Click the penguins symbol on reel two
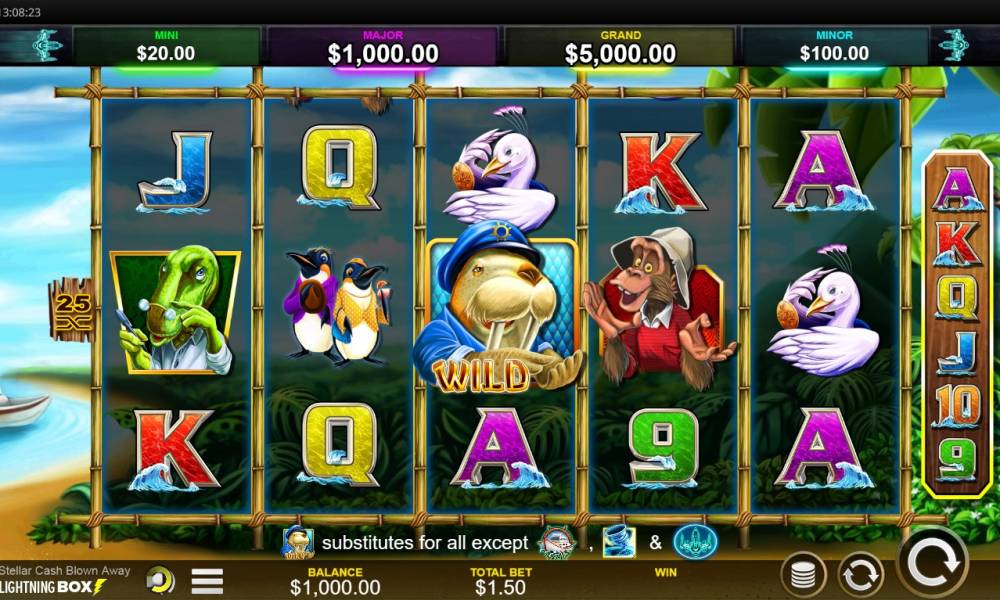Screen dimensions: 1000x600 pyautogui.click(x=336, y=306)
